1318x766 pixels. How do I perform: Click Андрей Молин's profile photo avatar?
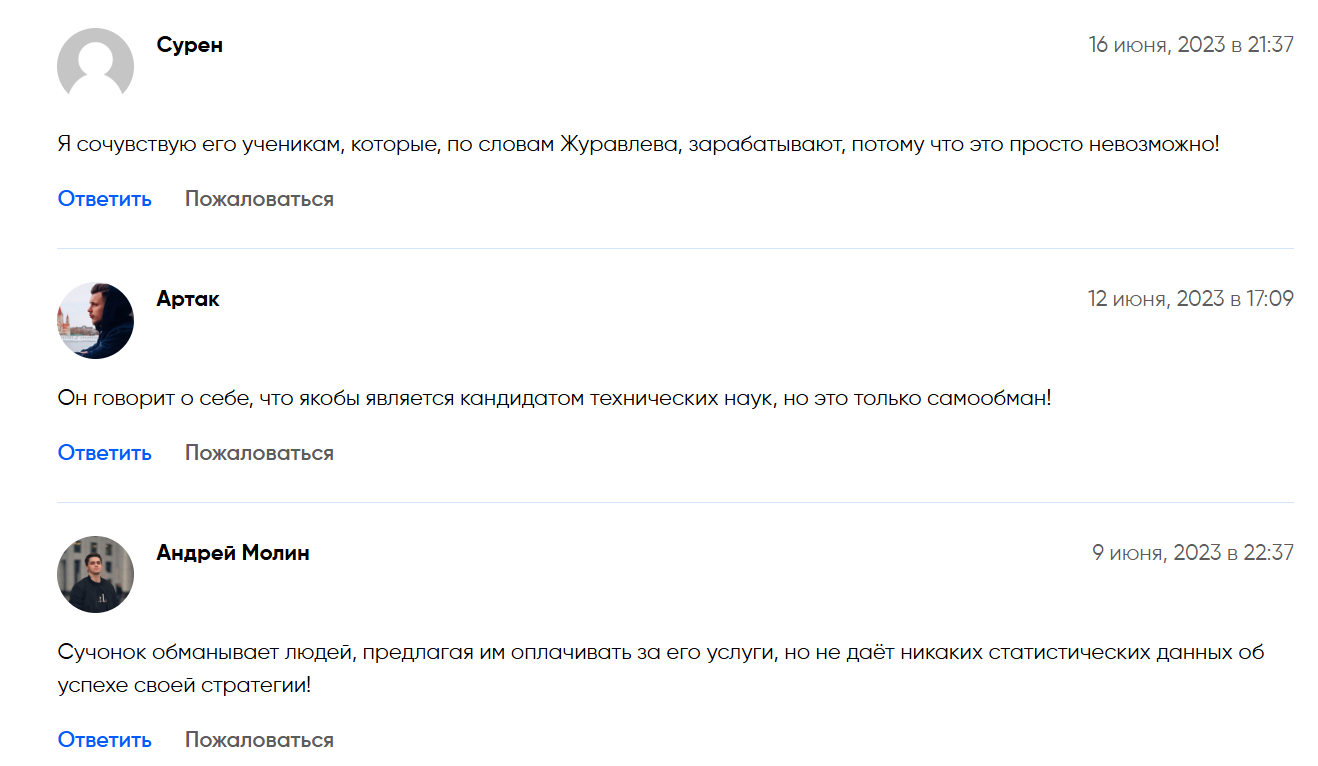tap(95, 574)
